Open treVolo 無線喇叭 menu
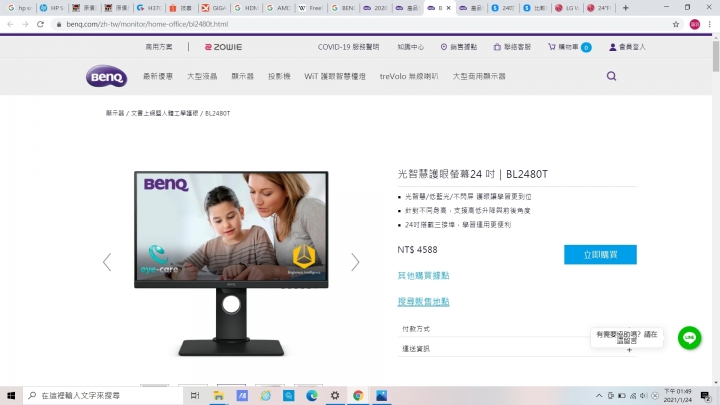This screenshot has width=720, height=405. [x=409, y=76]
